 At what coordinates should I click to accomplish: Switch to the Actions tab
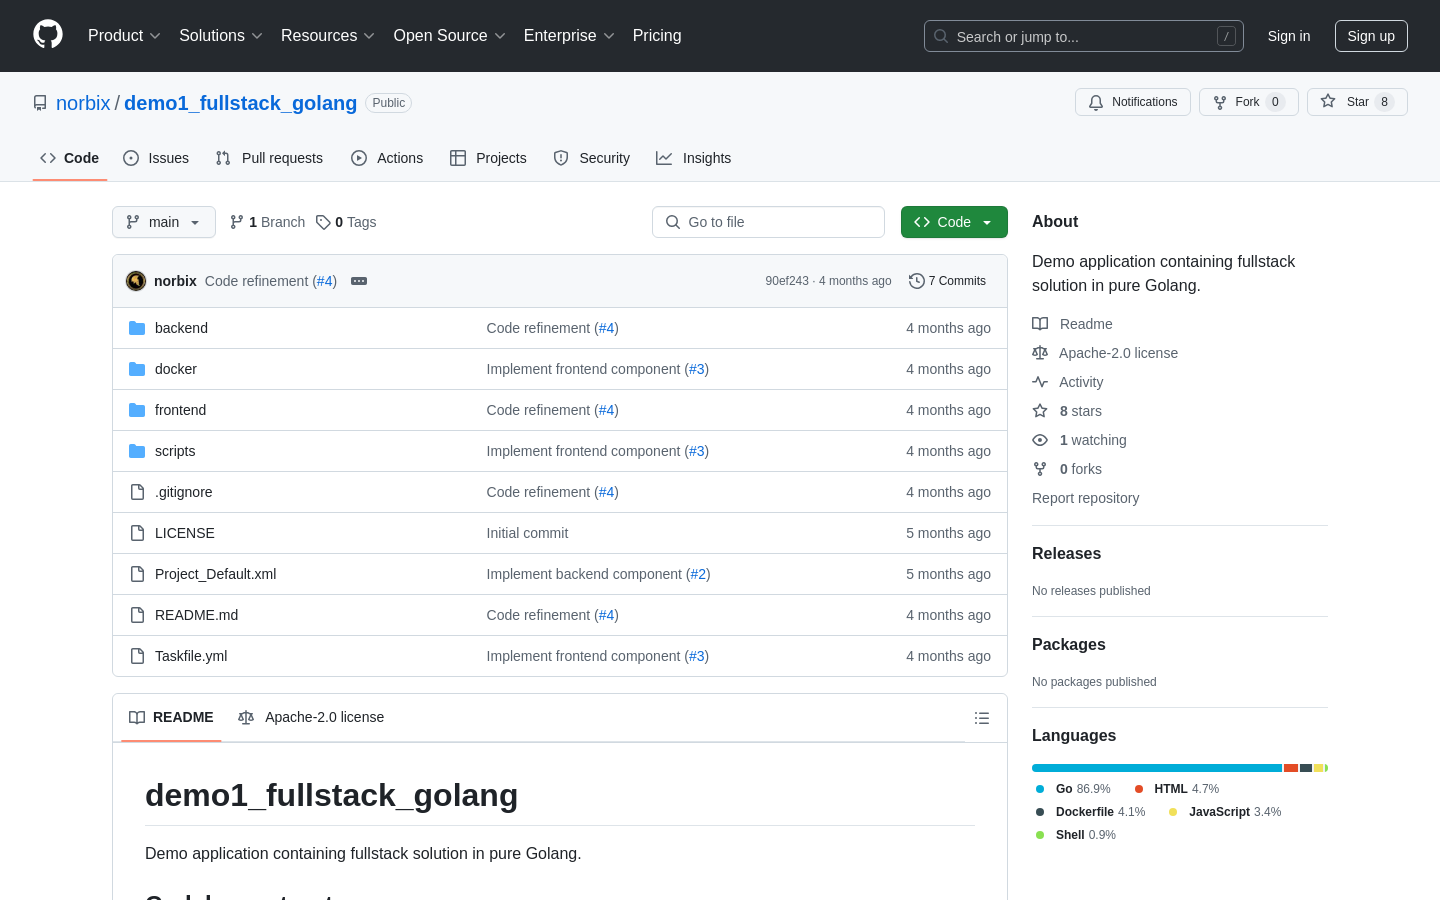(x=387, y=158)
